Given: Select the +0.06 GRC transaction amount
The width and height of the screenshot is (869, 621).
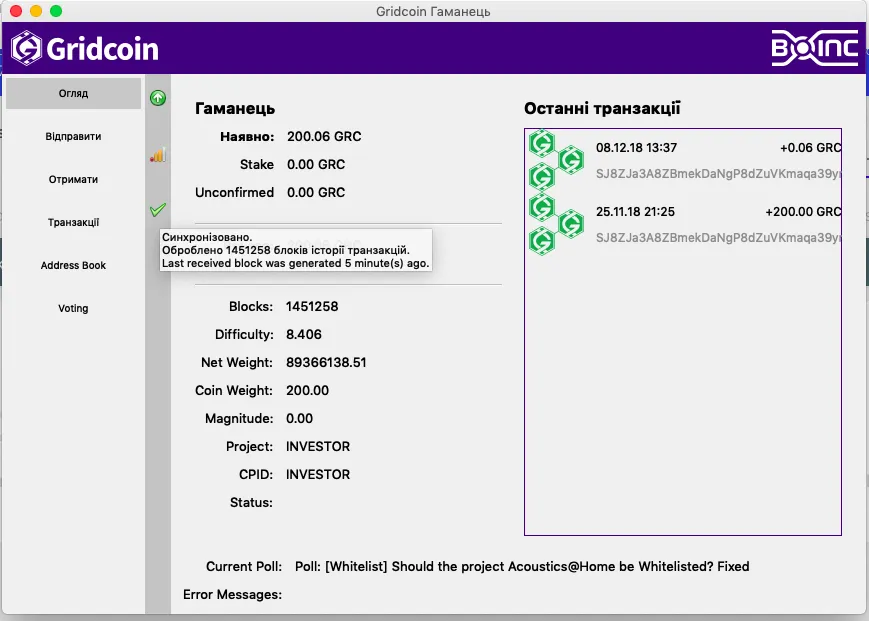Looking at the screenshot, I should [810, 148].
